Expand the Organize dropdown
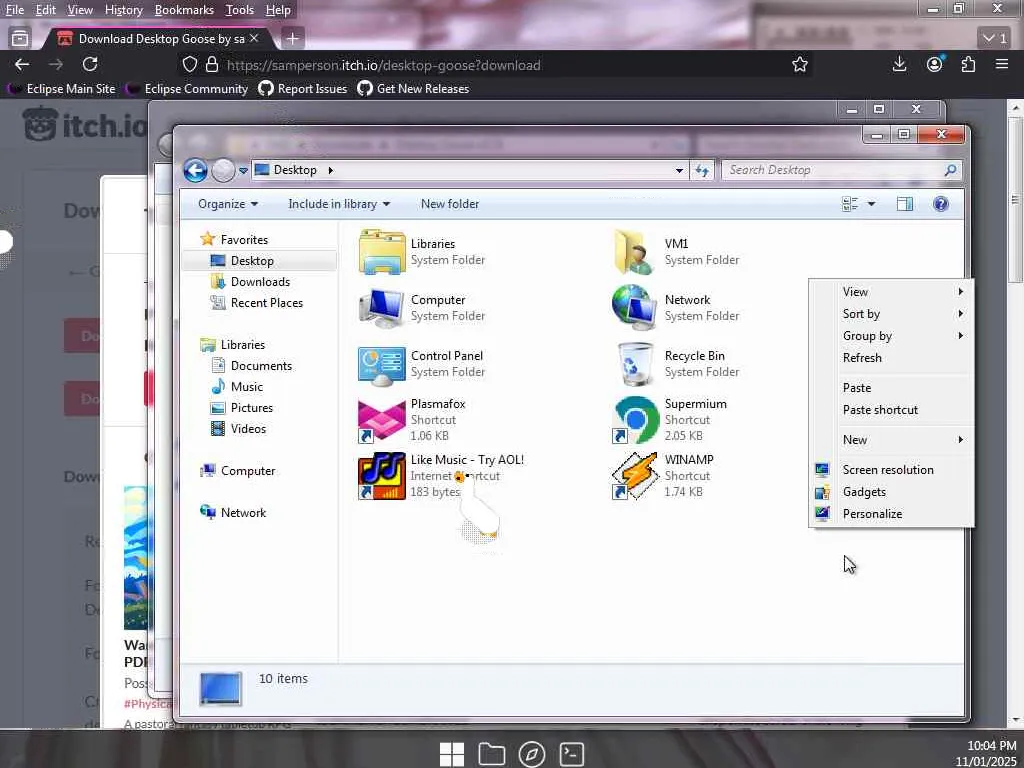The width and height of the screenshot is (1024, 768). pyautogui.click(x=228, y=204)
